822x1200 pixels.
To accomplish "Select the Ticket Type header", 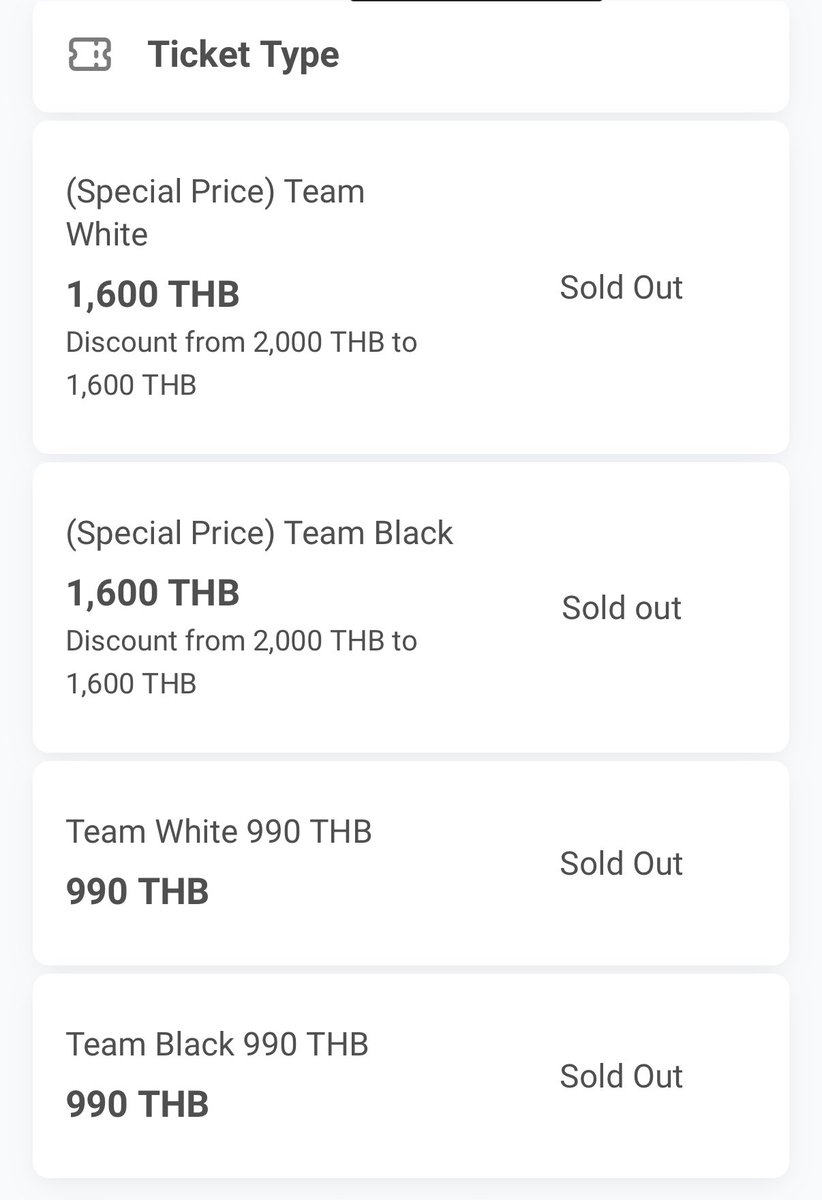I will [411, 56].
